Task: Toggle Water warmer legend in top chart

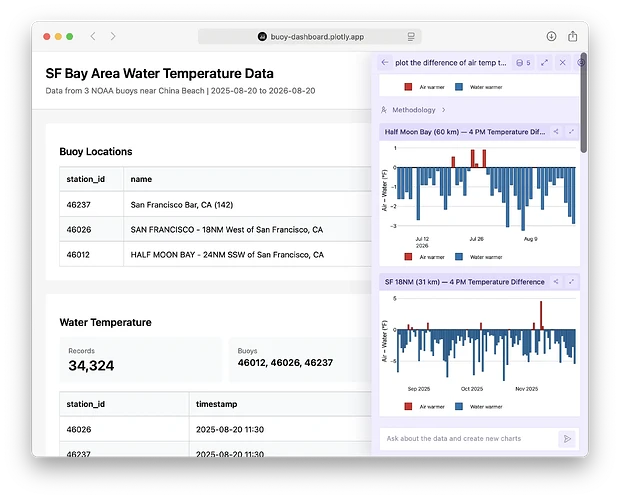Action: pyautogui.click(x=479, y=87)
